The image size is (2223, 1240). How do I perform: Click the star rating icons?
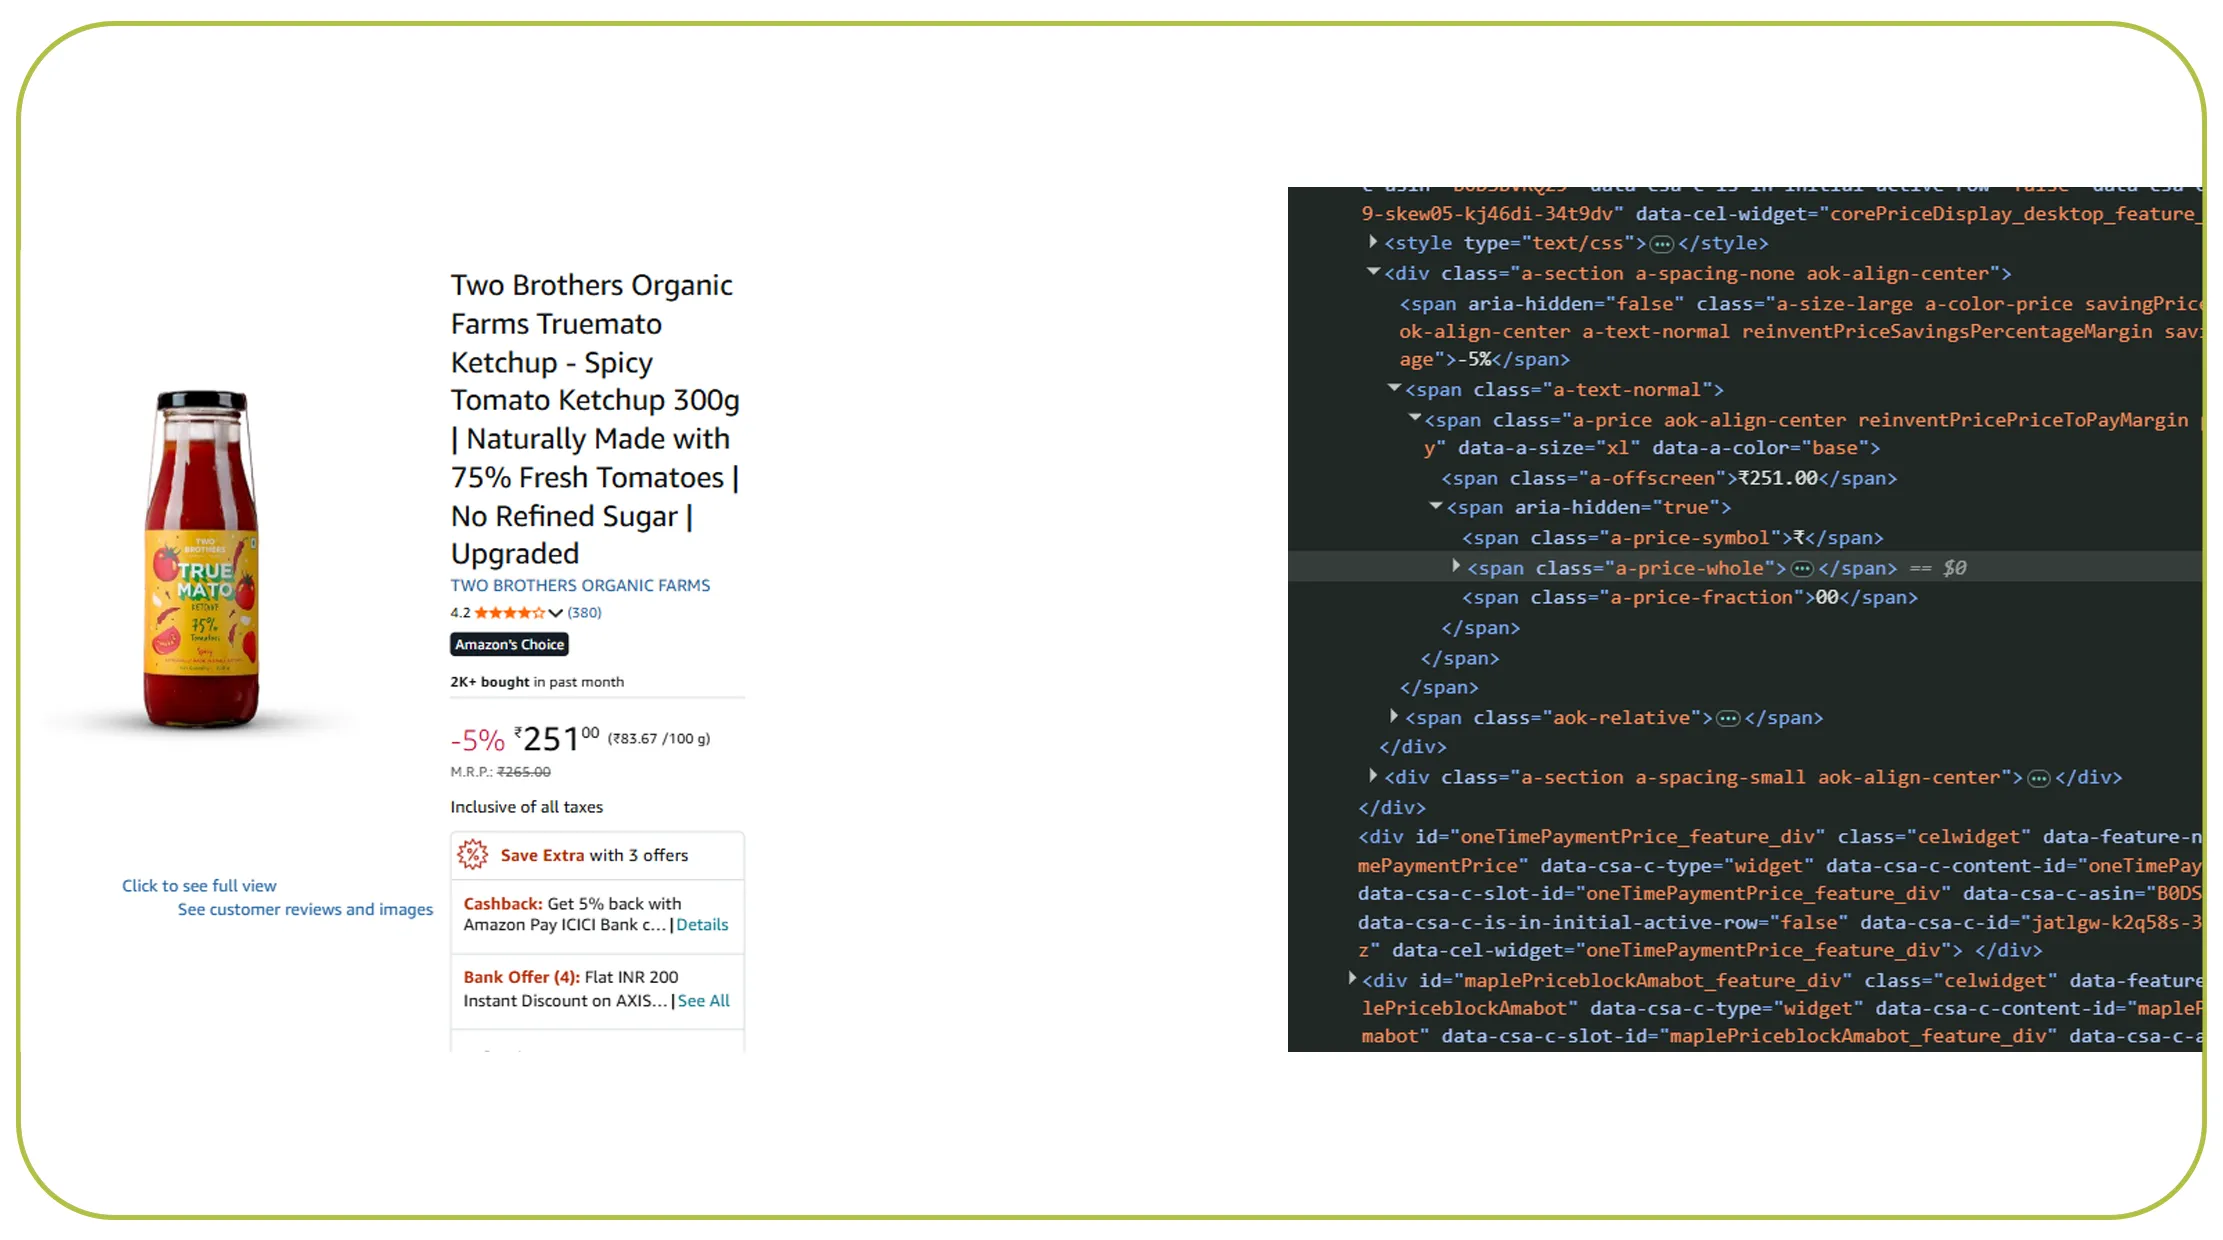pos(509,613)
